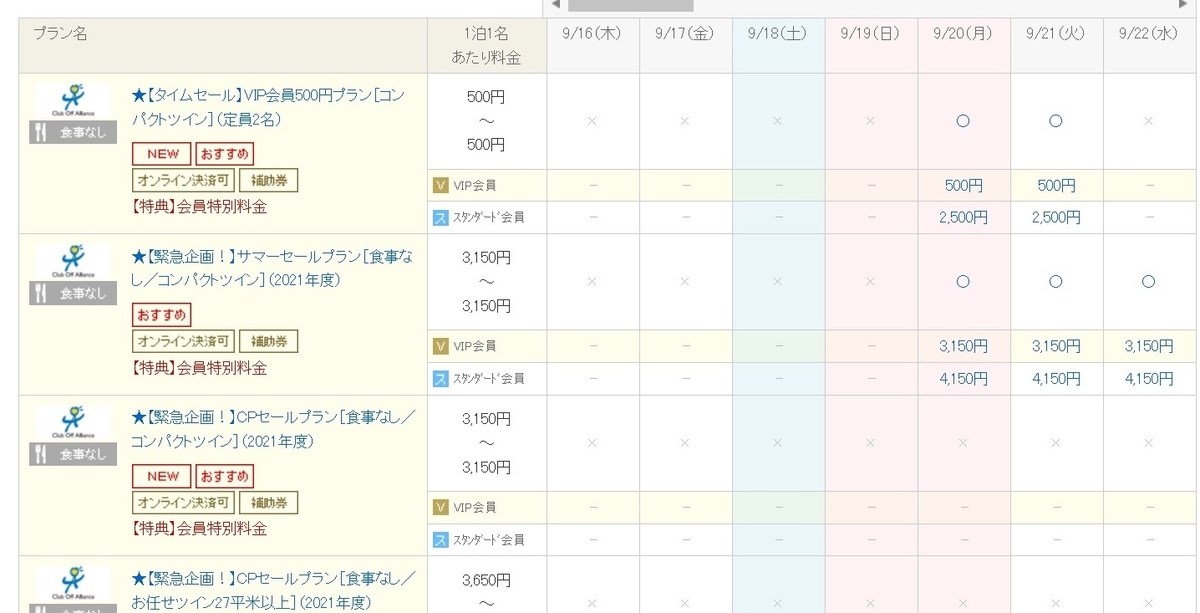This screenshot has height=613, width=1200.
Task: Click the horizontal scrollbar thumb above the calendar
Action: point(632,5)
